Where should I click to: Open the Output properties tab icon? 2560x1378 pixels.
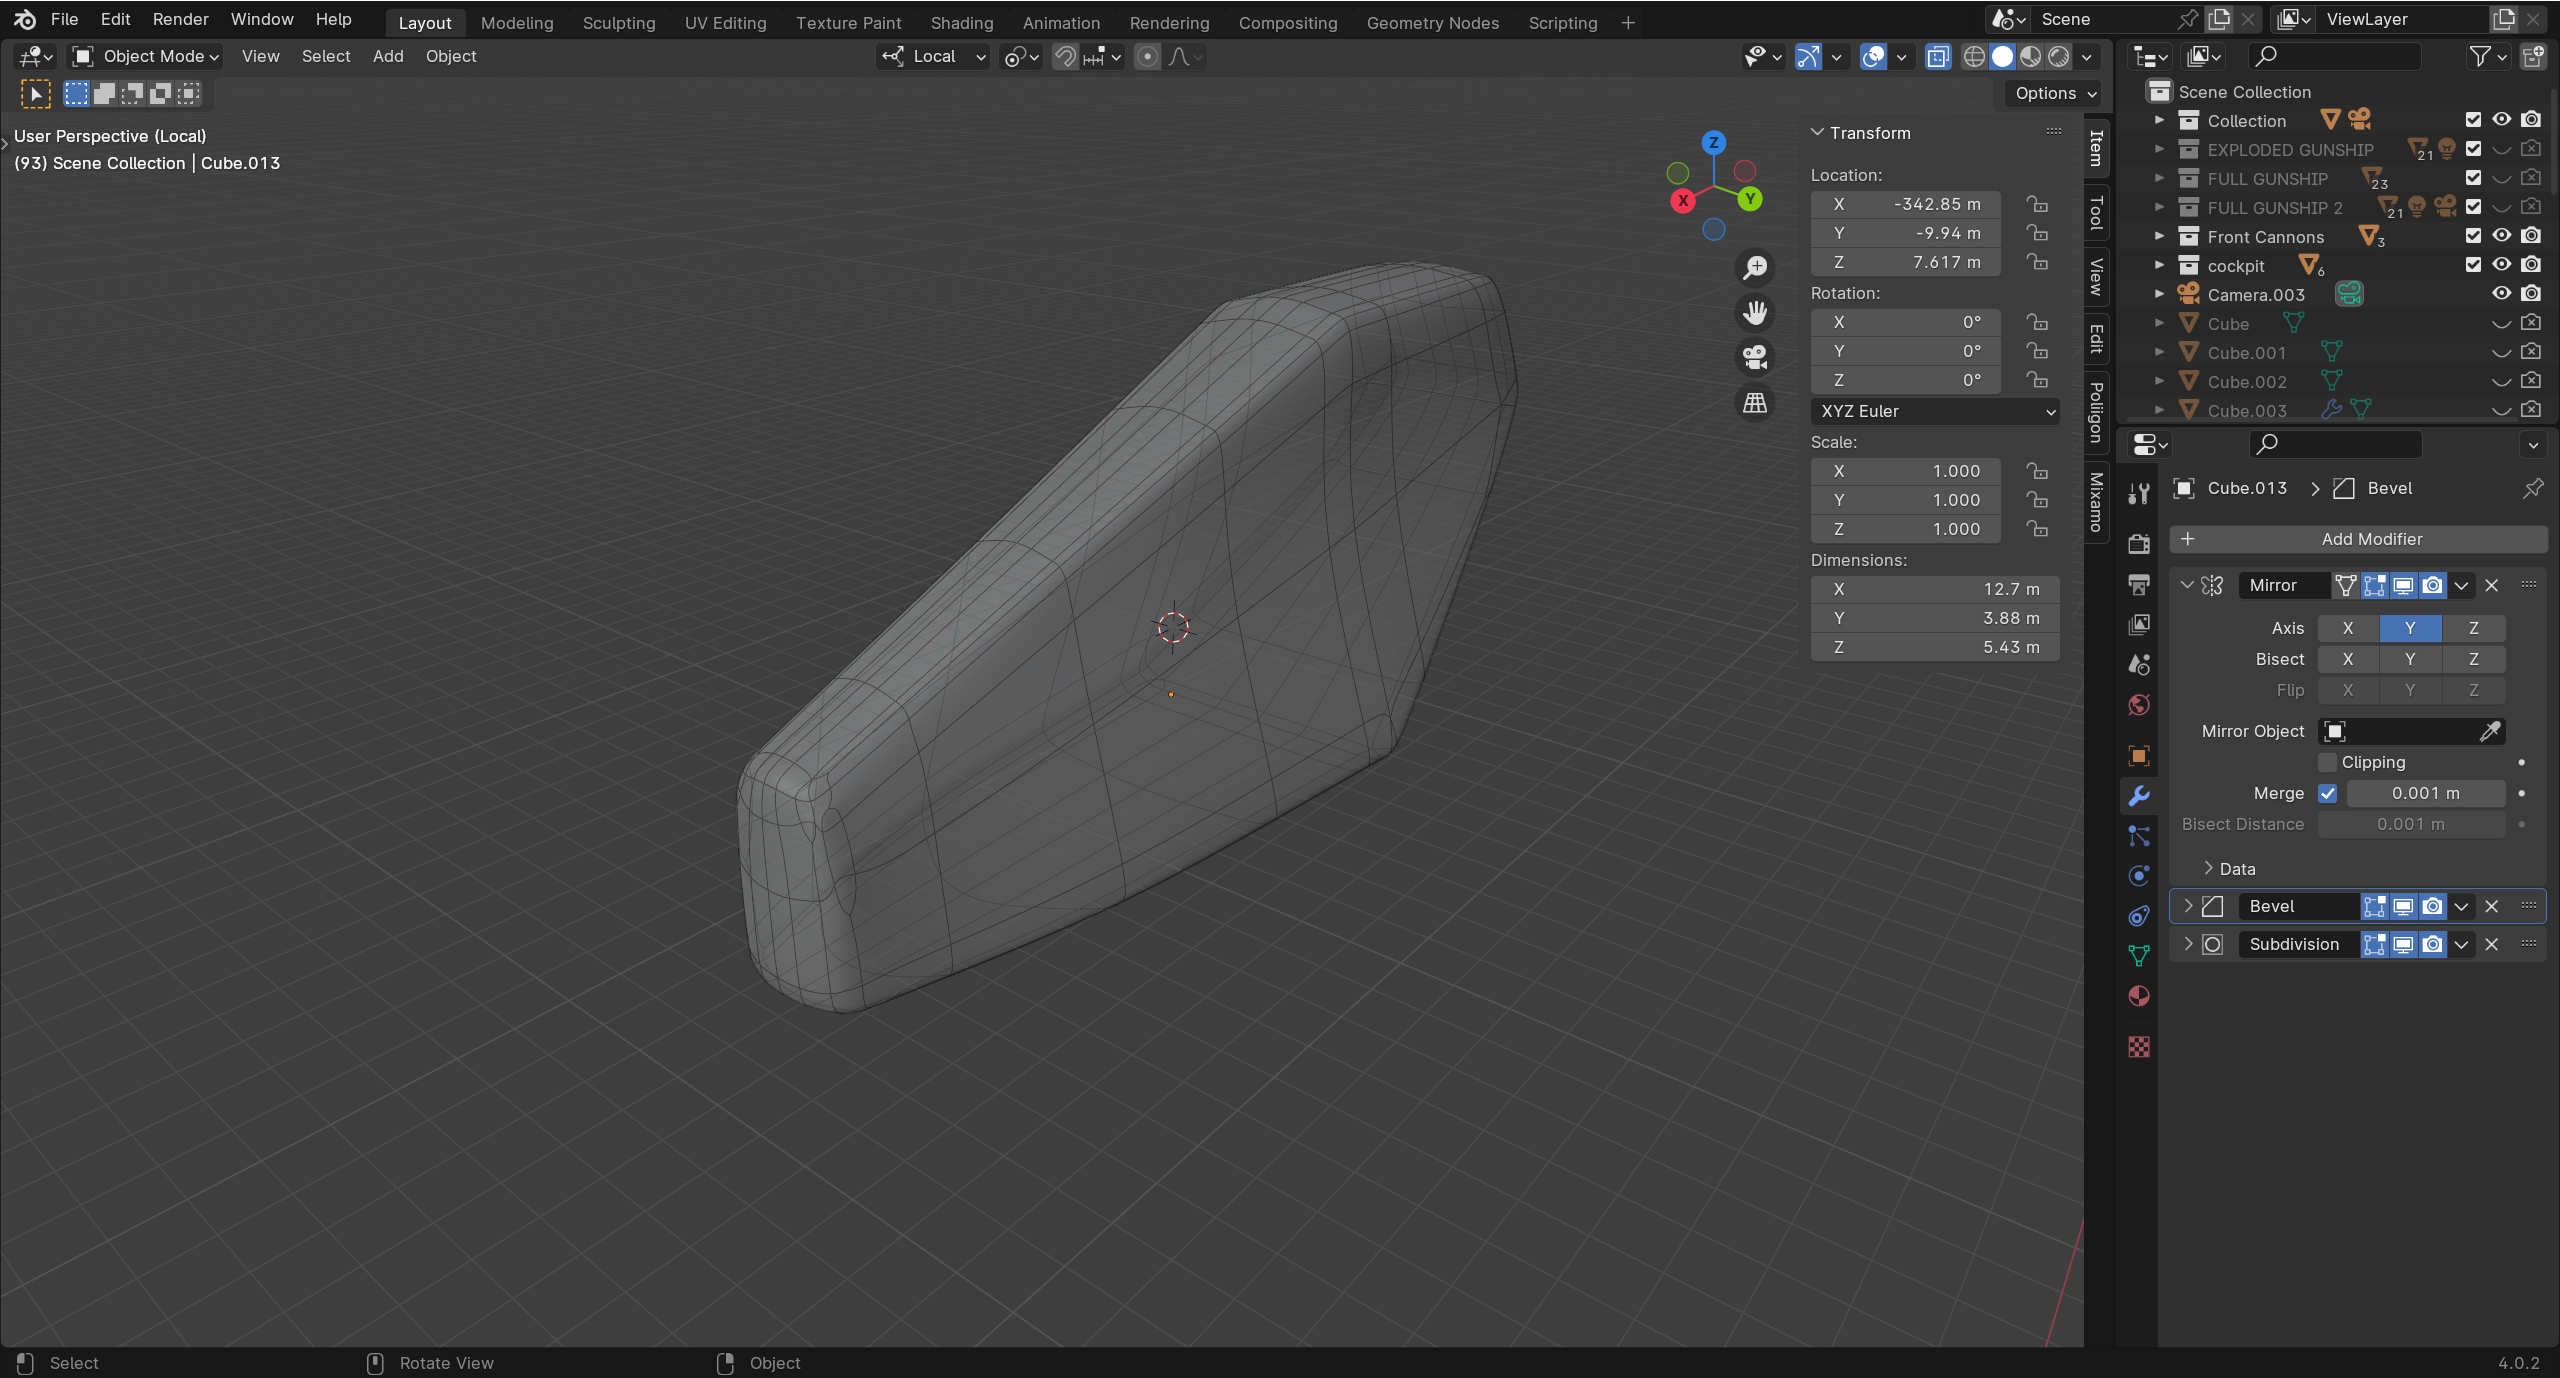tap(2139, 584)
